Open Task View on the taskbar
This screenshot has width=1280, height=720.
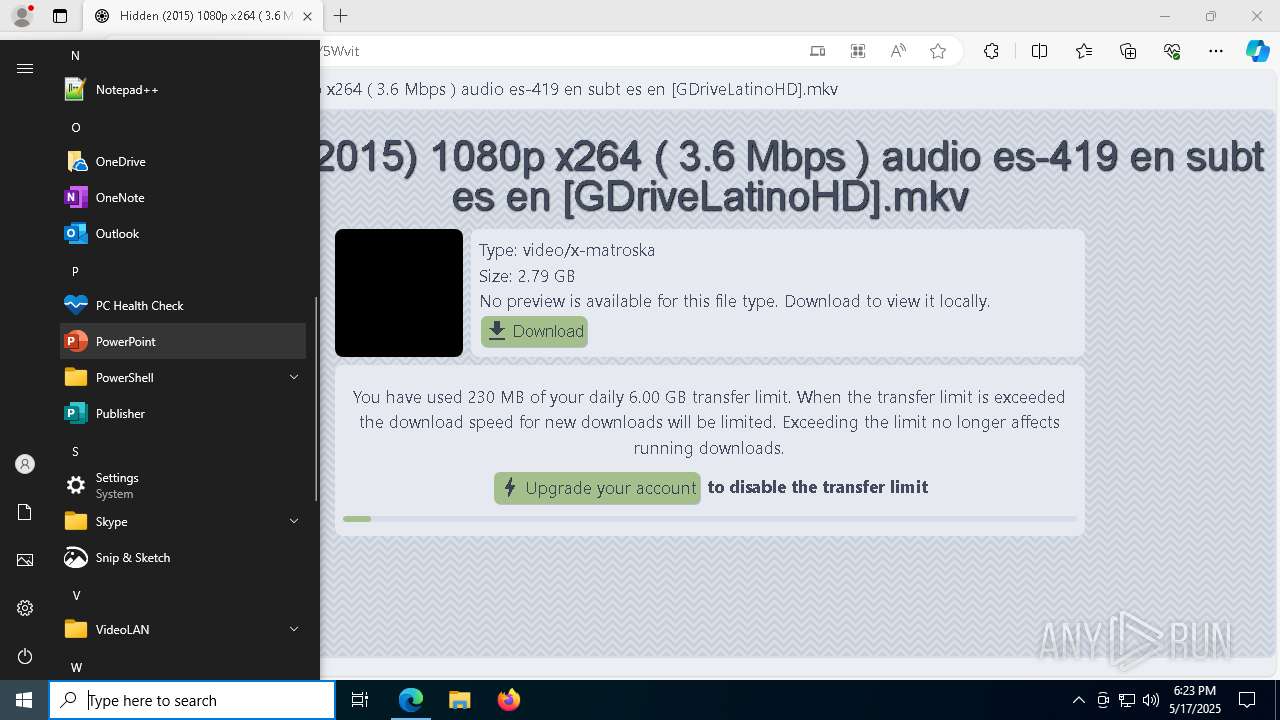pos(360,700)
